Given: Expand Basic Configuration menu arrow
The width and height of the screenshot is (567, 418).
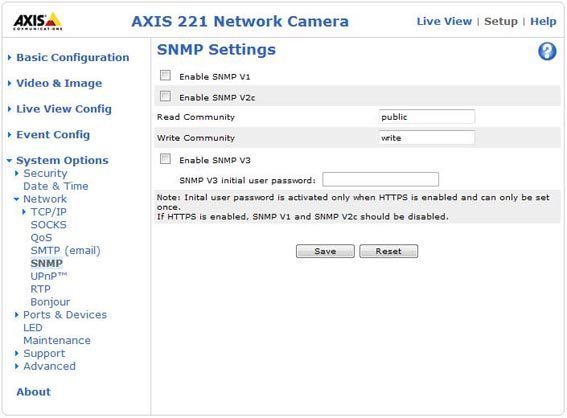Looking at the screenshot, I should coord(10,57).
